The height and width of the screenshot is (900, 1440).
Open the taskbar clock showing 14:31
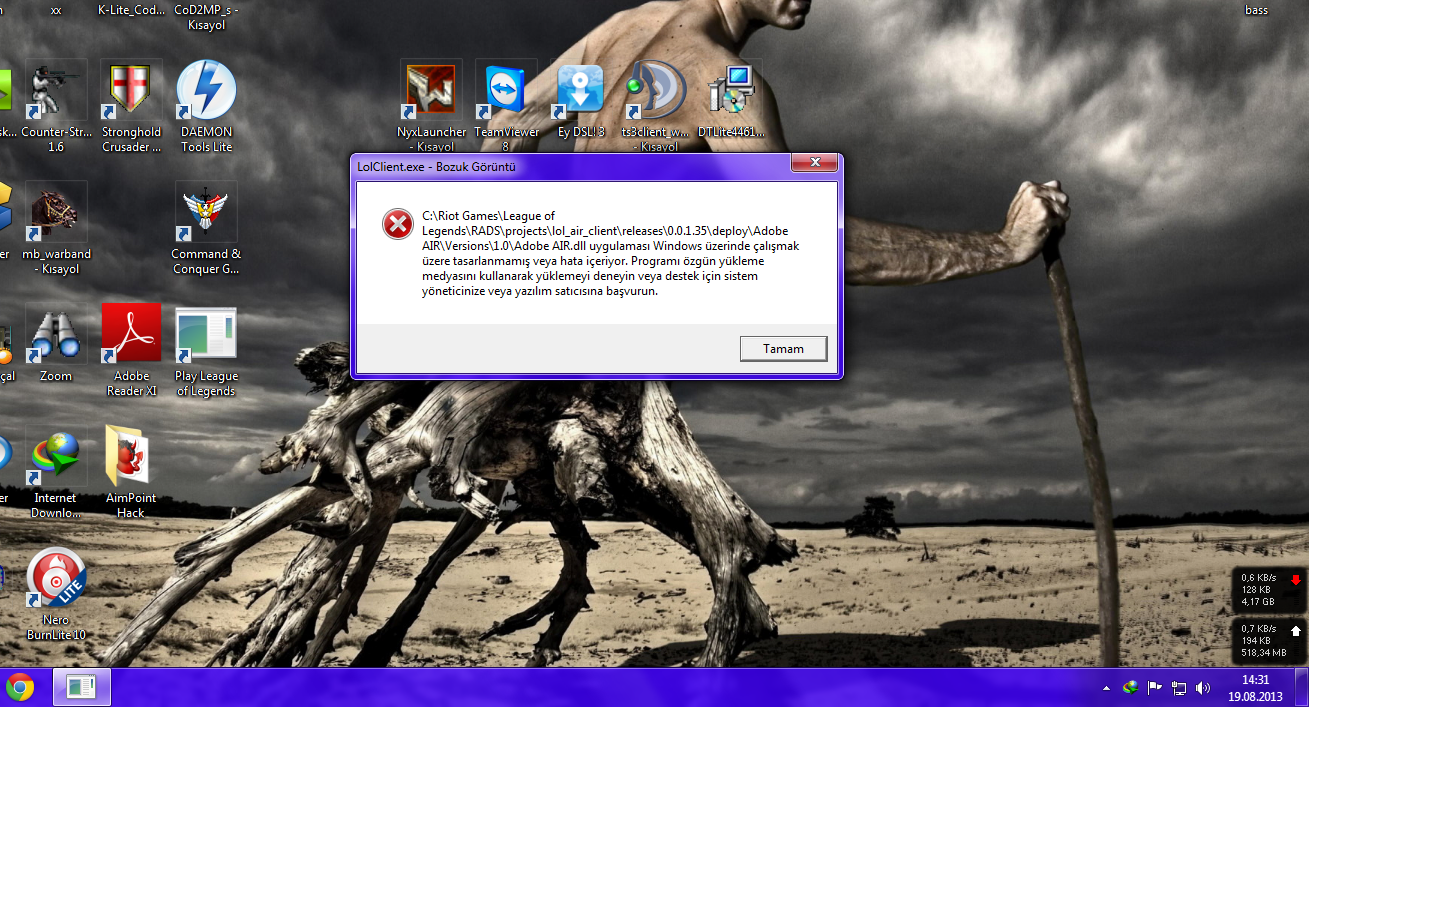(1255, 688)
